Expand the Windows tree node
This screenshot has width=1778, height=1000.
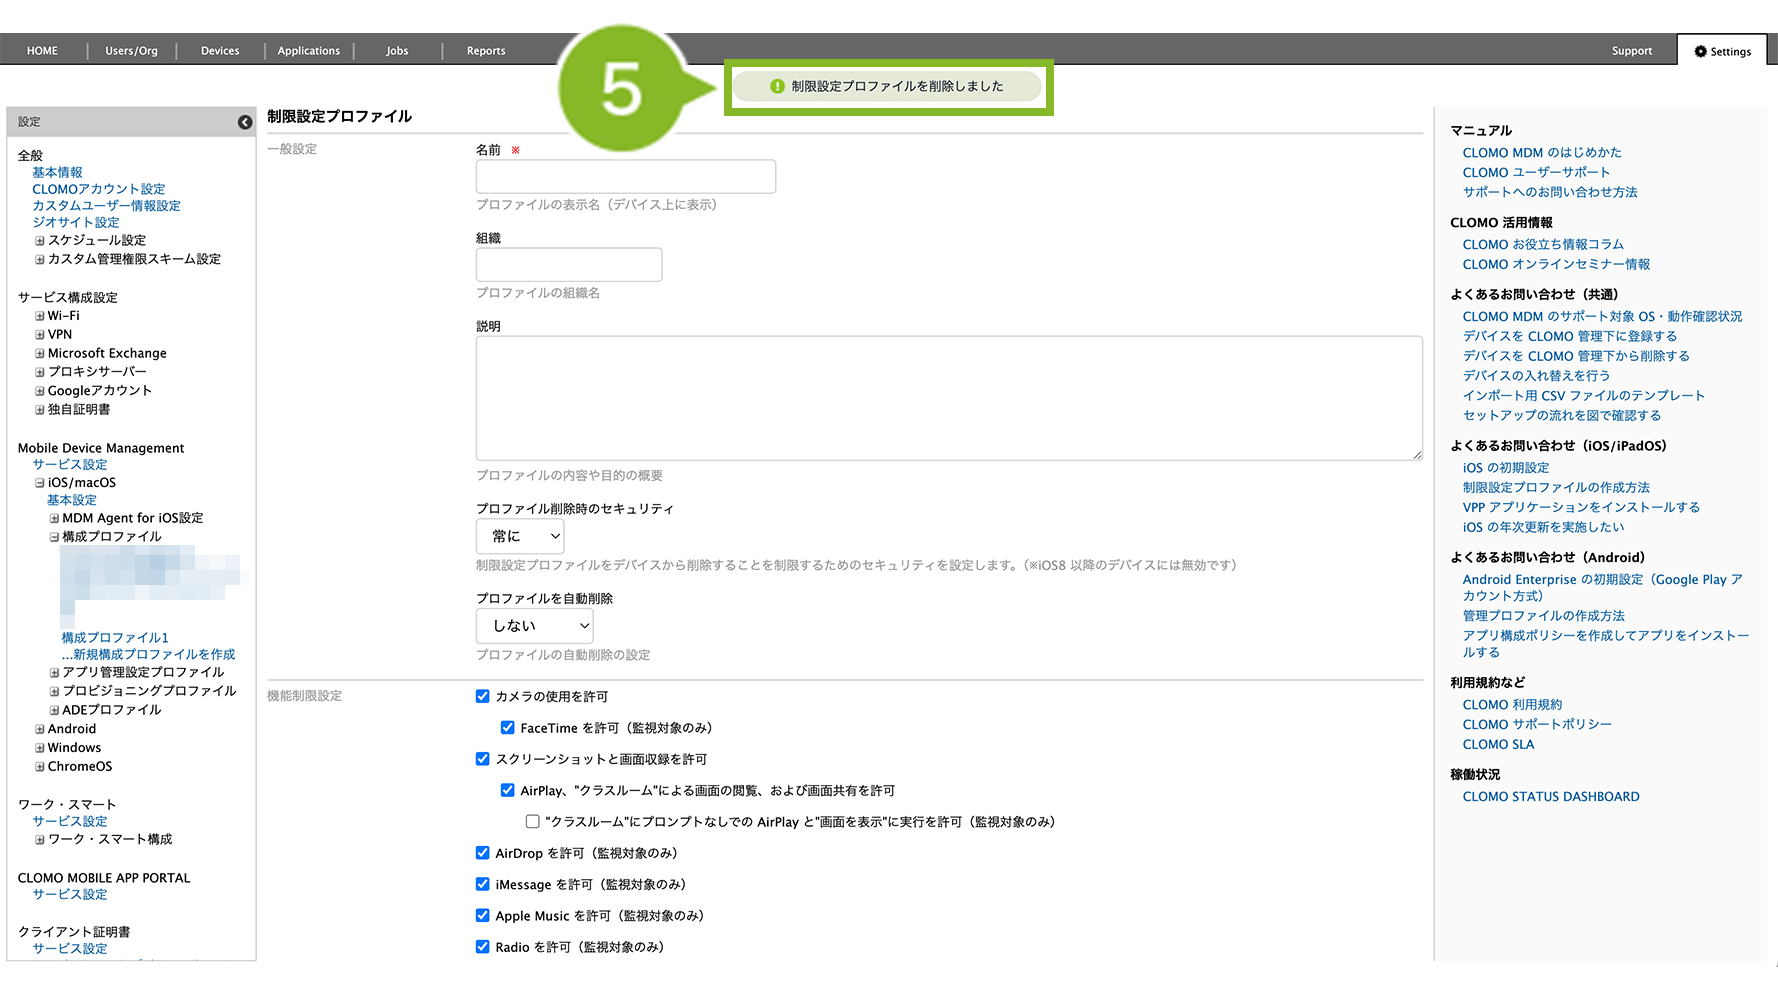point(40,748)
